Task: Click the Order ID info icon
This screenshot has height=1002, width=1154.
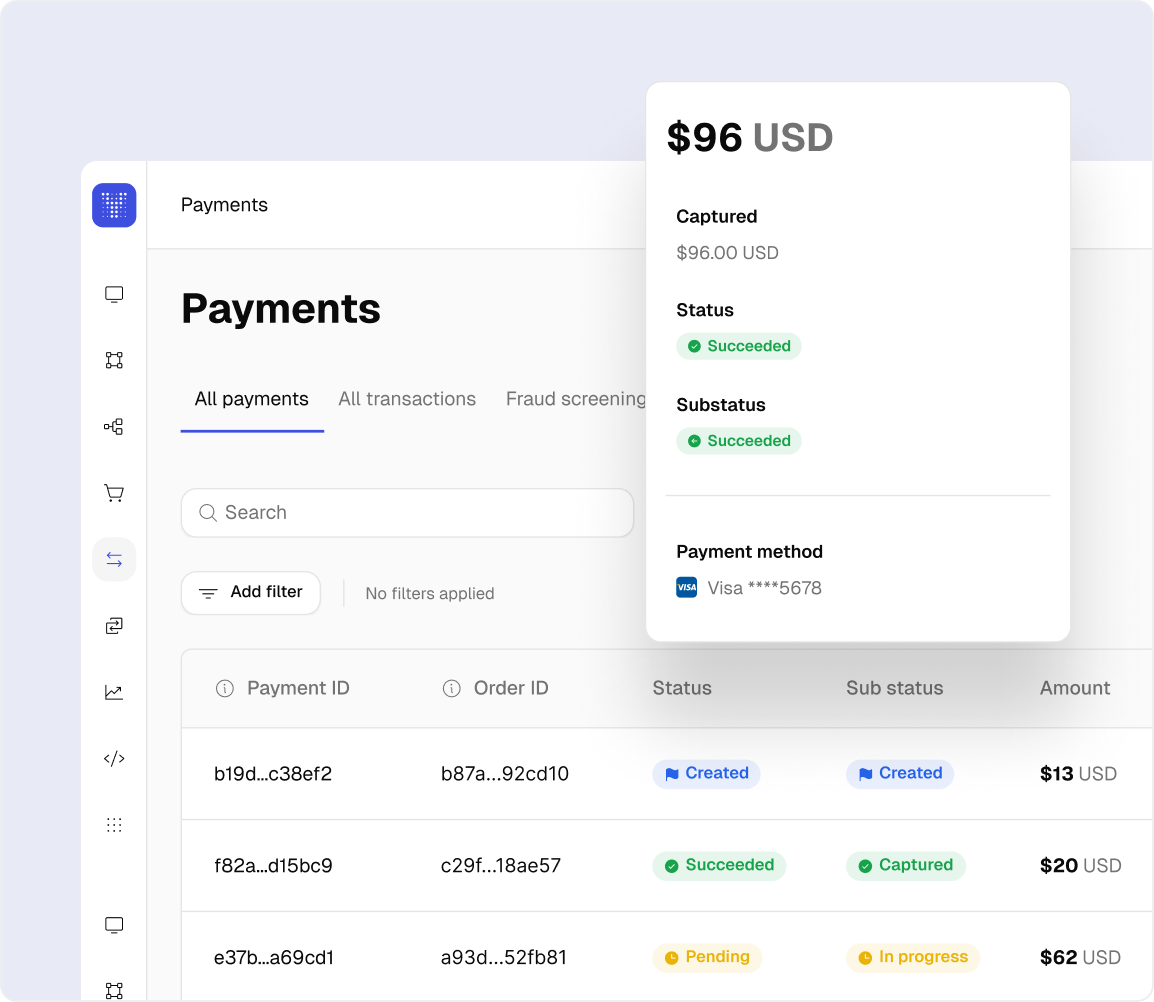Action: 451,688
